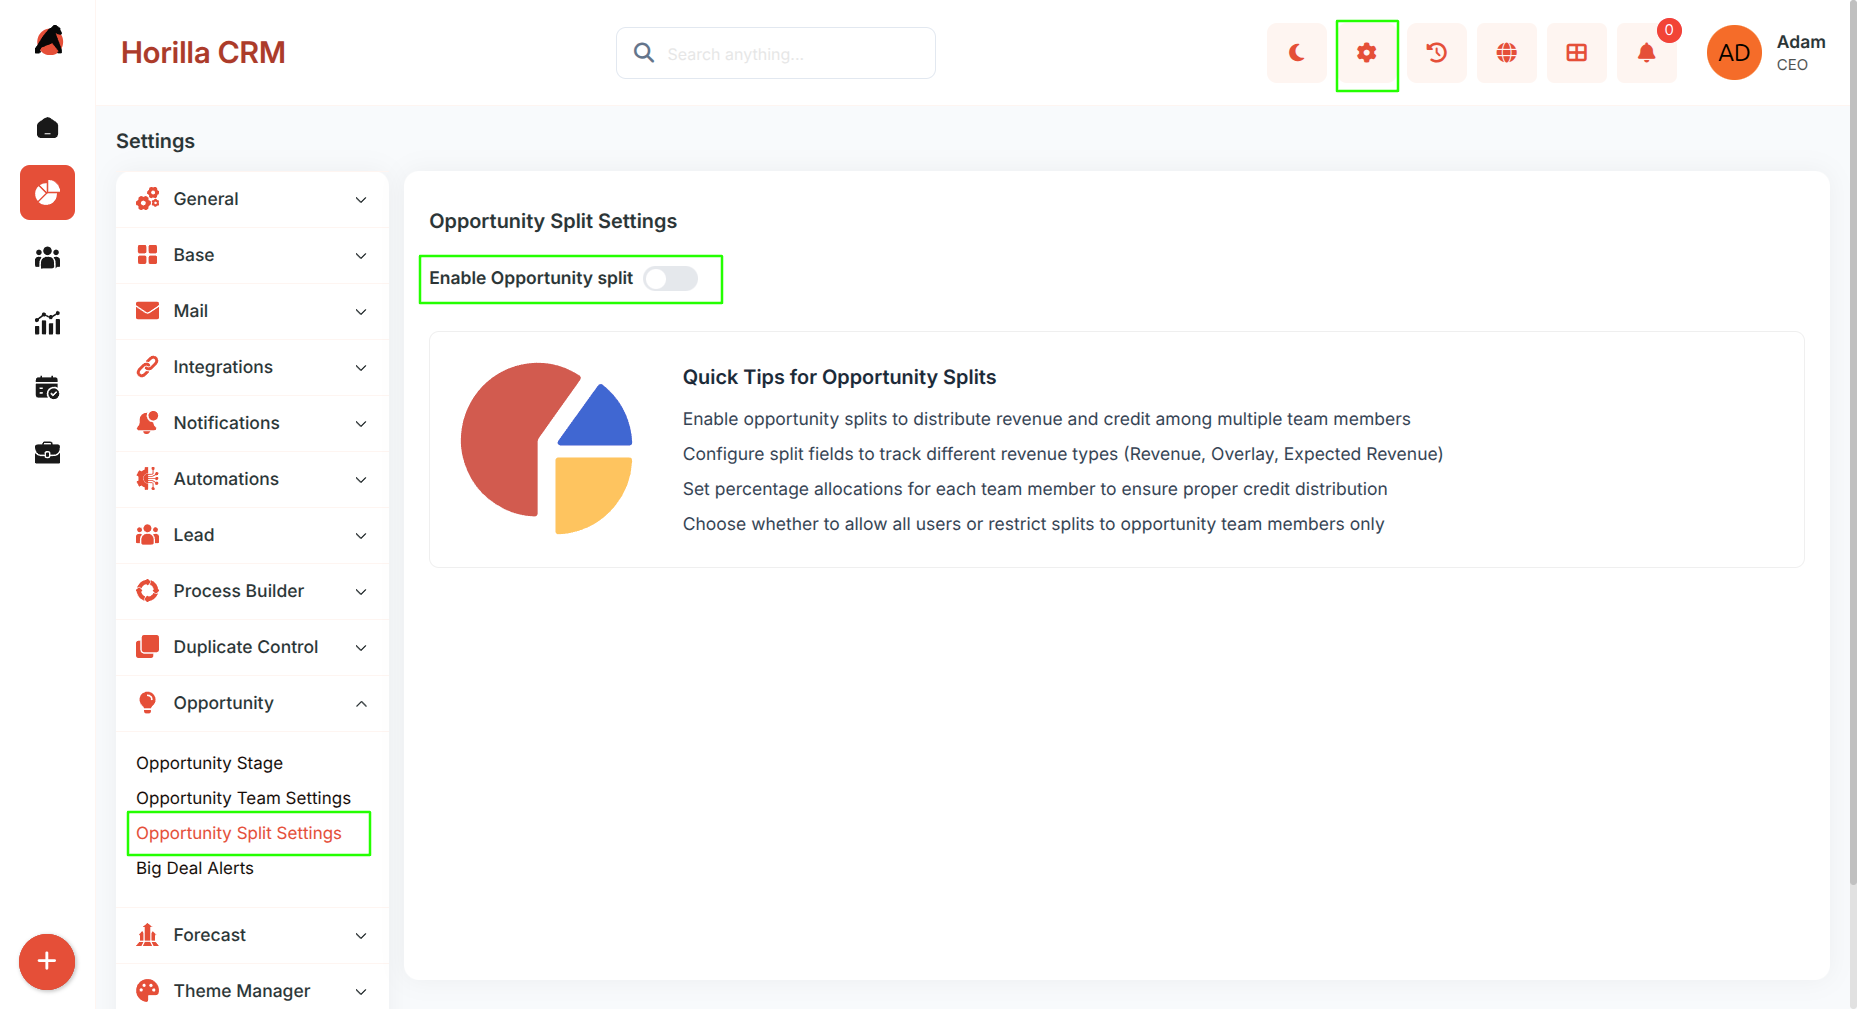Expand the Forecast settings section
The height and width of the screenshot is (1009, 1857).
point(252,935)
